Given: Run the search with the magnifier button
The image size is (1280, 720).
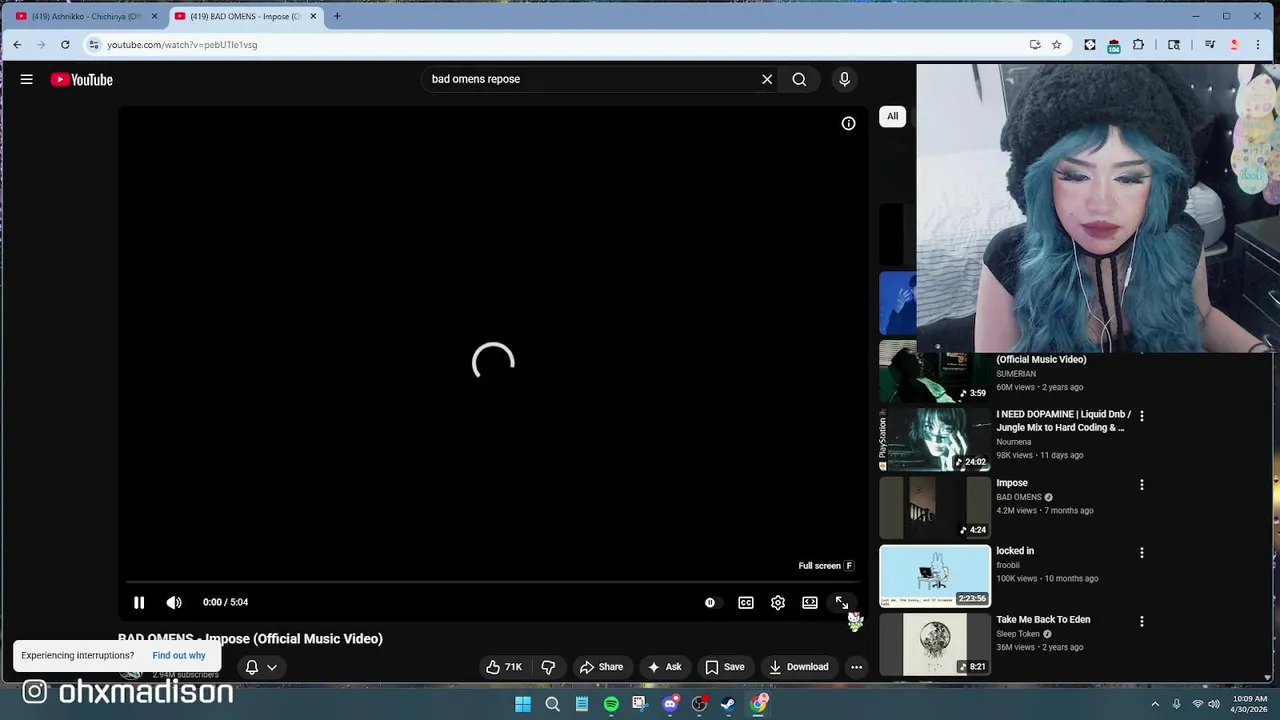Looking at the screenshot, I should pyautogui.click(x=799, y=79).
